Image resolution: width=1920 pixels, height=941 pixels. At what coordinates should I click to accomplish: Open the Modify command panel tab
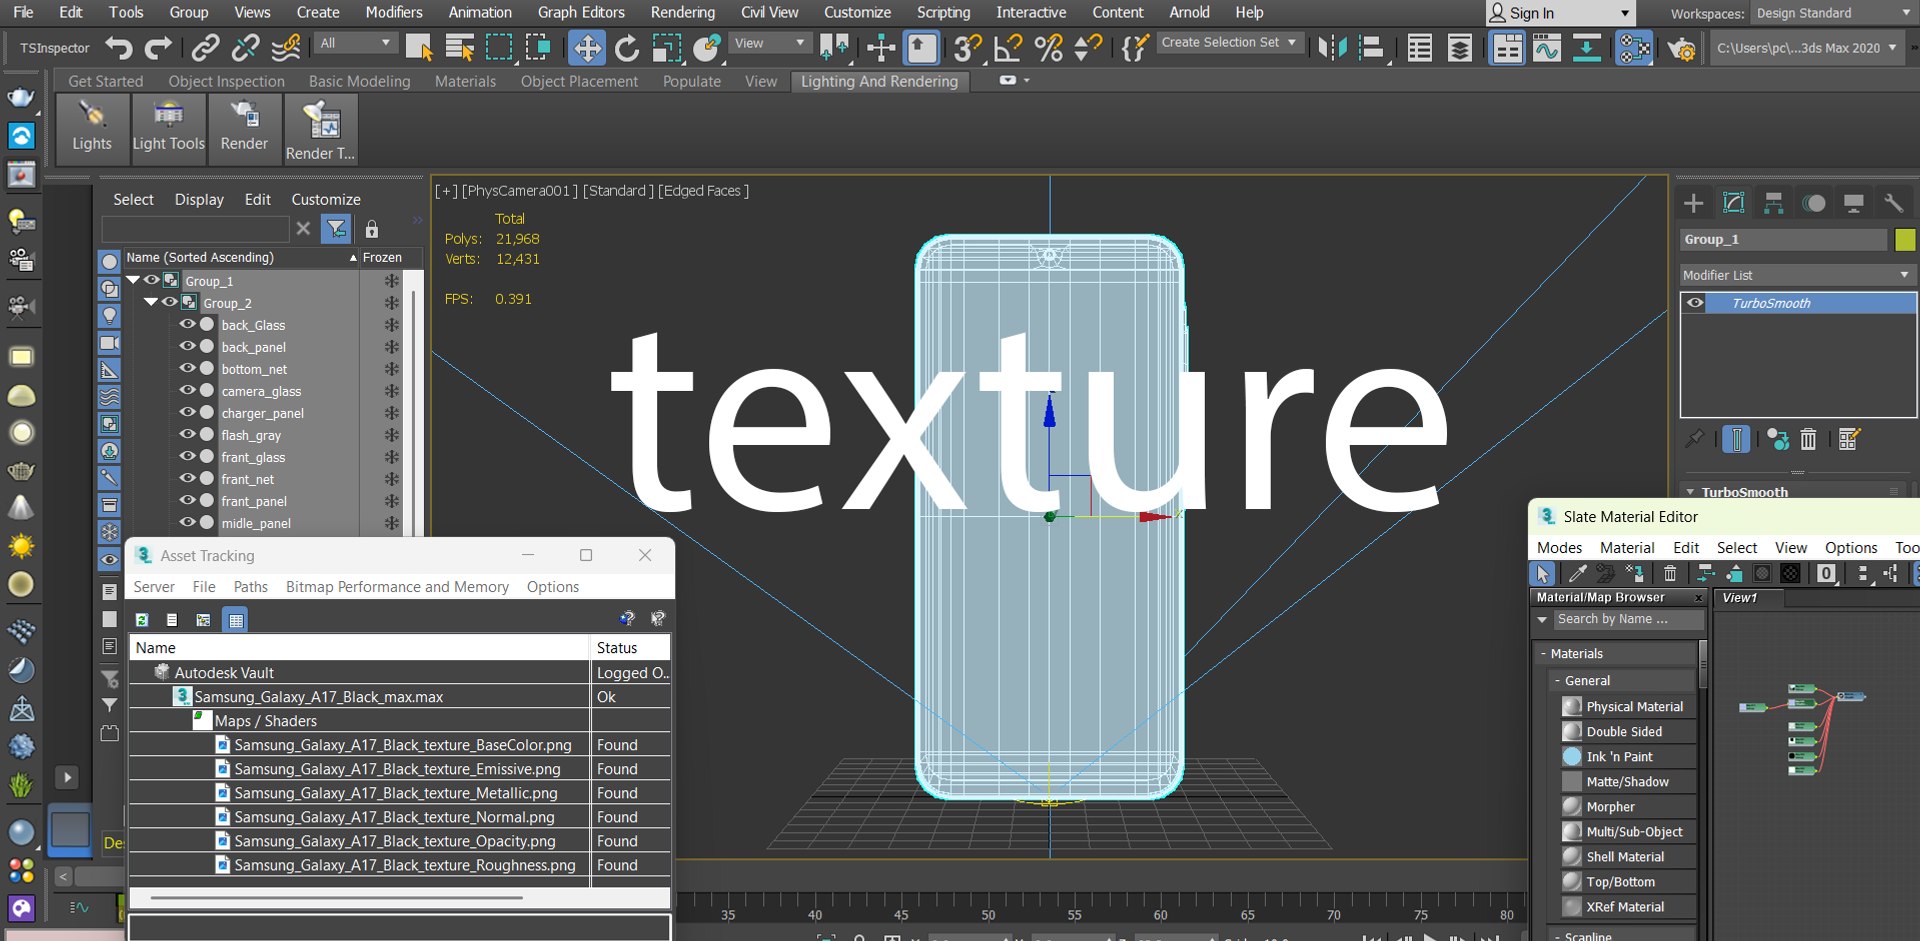[x=1733, y=203]
